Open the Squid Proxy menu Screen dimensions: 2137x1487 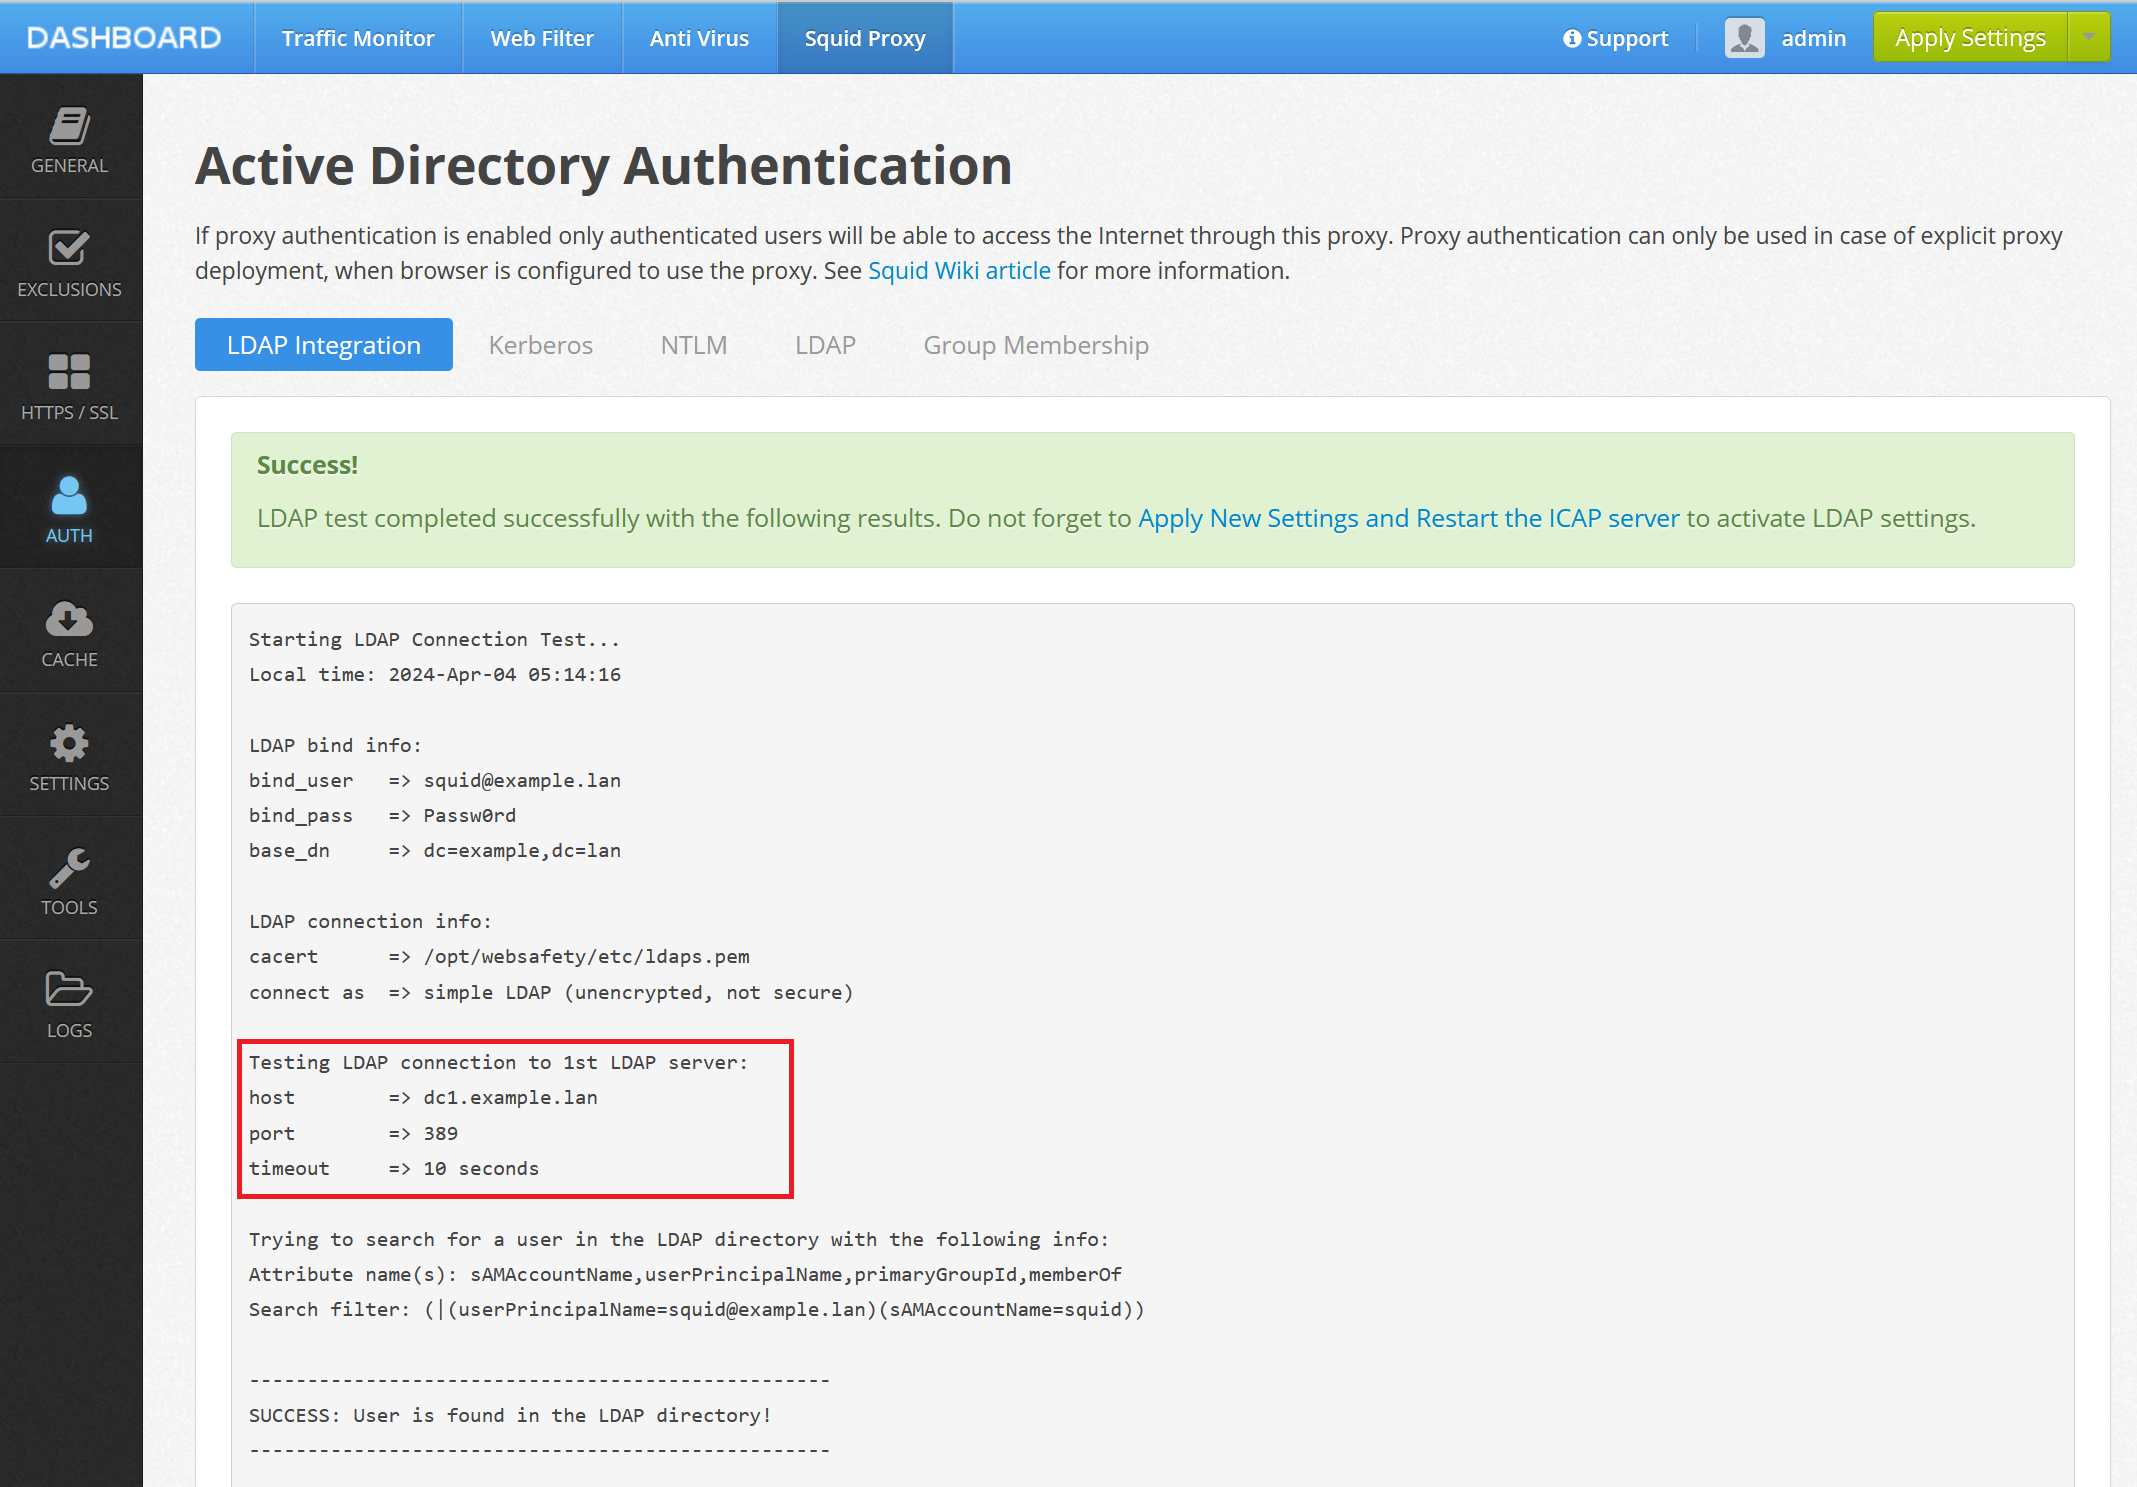pyautogui.click(x=865, y=38)
